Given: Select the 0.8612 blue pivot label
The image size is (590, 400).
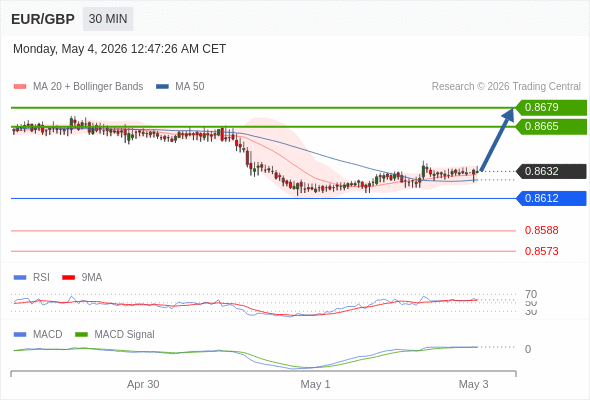Looking at the screenshot, I should pyautogui.click(x=551, y=198).
